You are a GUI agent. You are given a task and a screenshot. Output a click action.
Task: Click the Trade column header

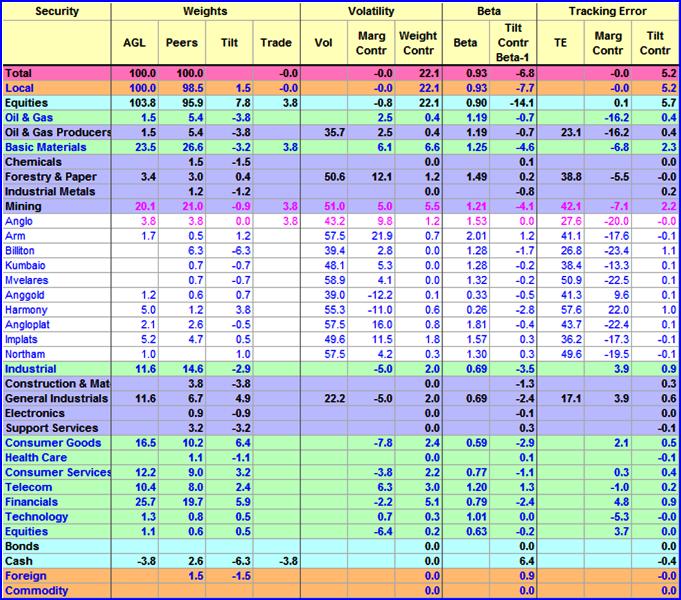276,43
